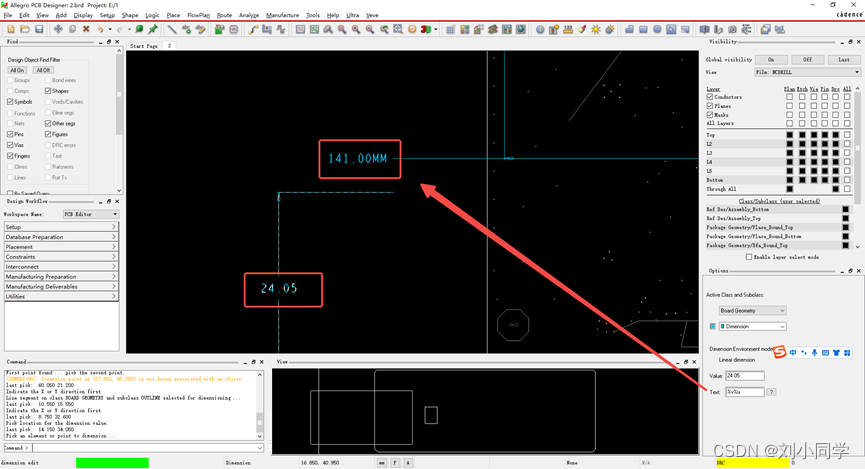
Task: Open the View file dropdown in Visibility
Action: [806, 72]
